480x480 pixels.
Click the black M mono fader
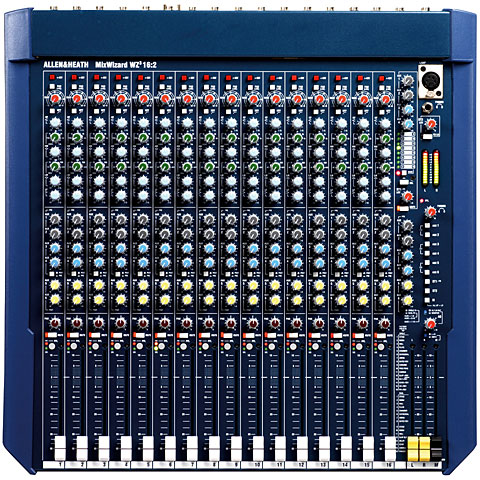(436, 449)
